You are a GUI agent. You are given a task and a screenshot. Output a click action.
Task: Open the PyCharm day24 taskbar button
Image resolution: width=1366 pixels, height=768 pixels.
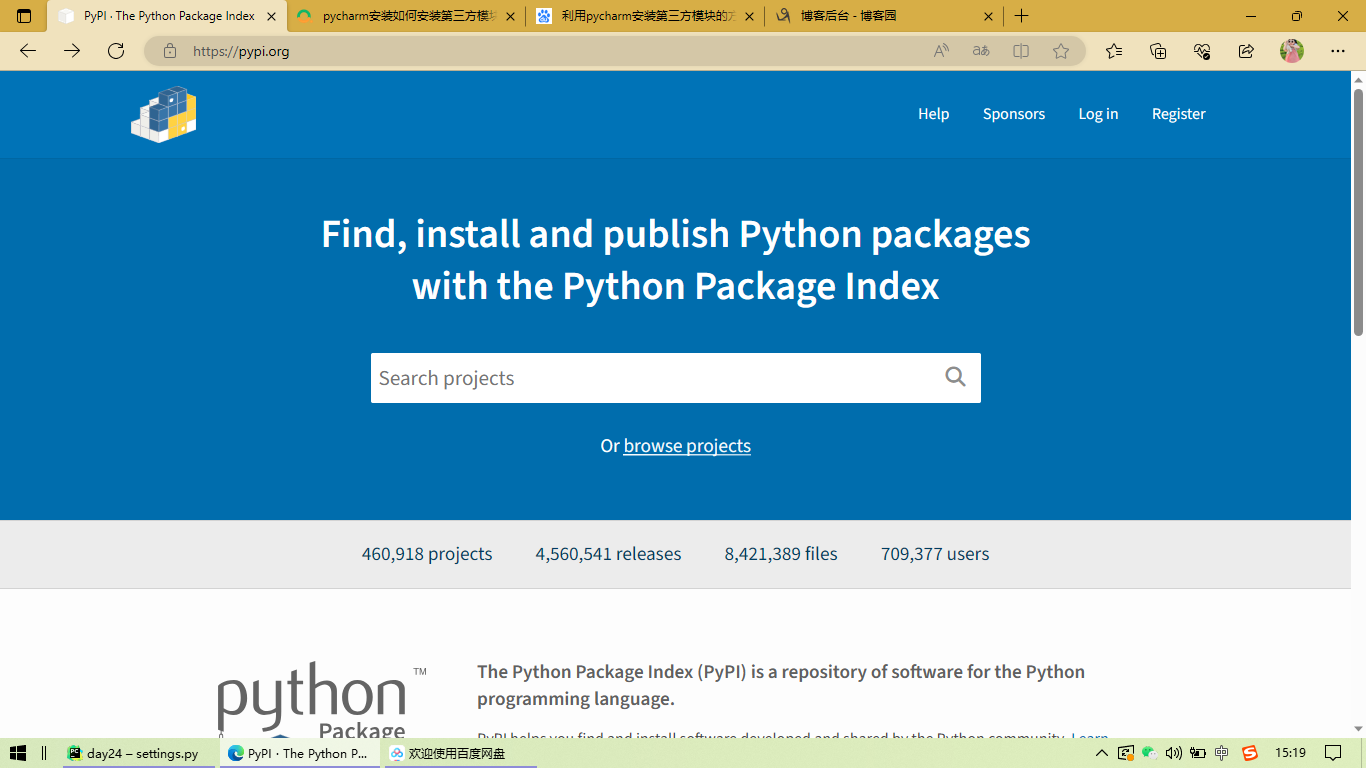point(140,753)
